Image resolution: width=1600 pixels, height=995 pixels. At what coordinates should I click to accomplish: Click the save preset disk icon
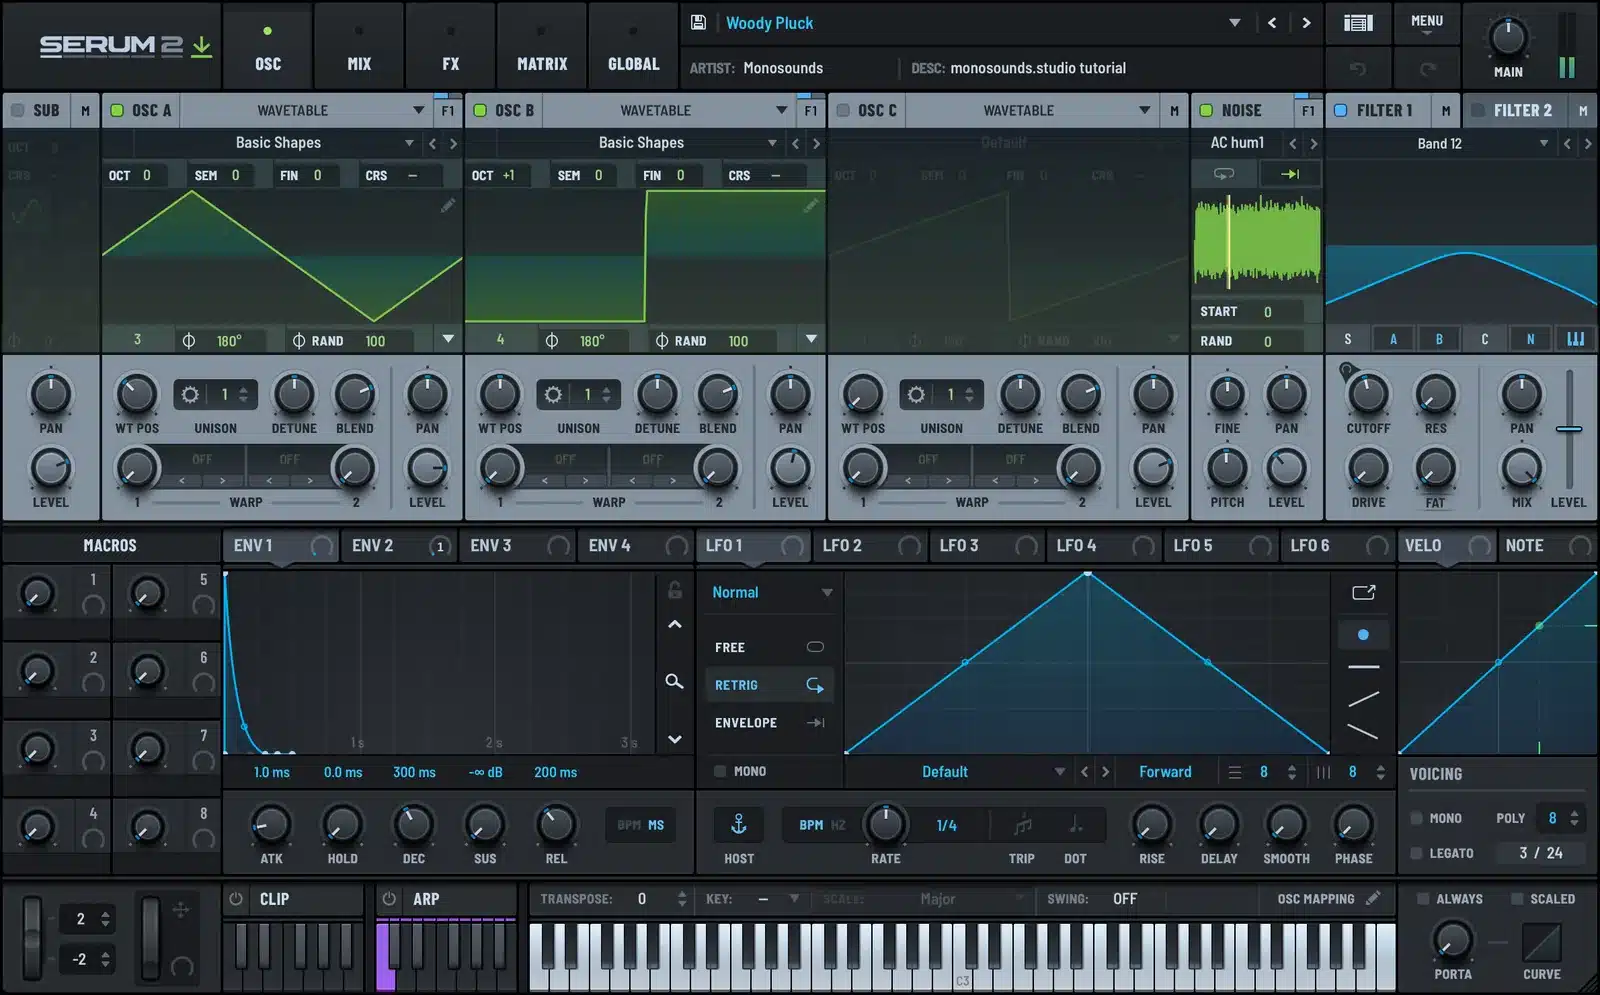(699, 22)
